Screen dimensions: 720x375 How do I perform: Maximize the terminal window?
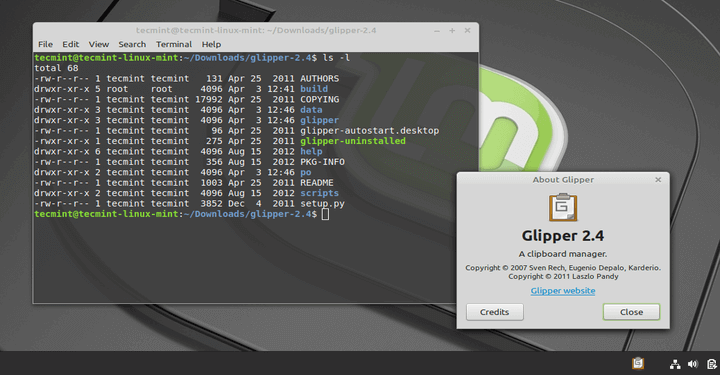coord(452,30)
